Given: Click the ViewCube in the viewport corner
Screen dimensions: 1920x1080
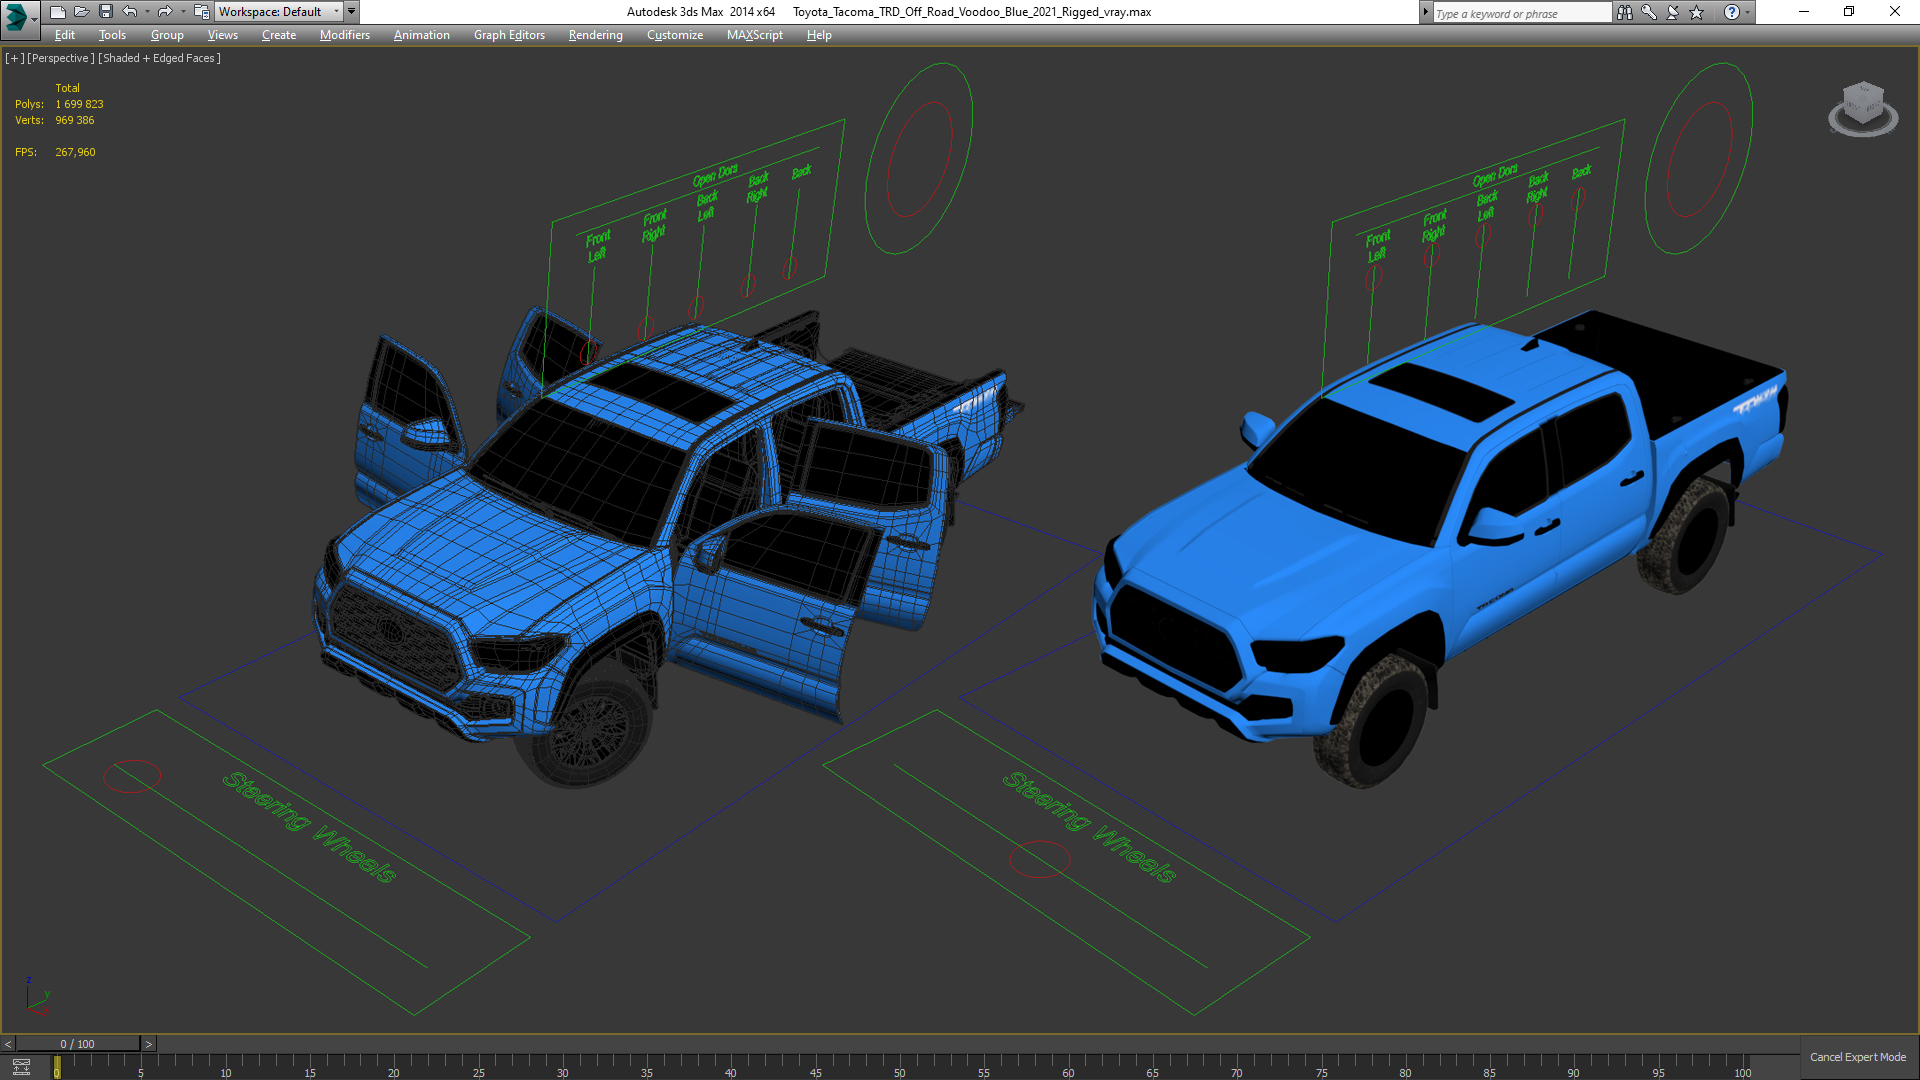Looking at the screenshot, I should (x=1863, y=108).
